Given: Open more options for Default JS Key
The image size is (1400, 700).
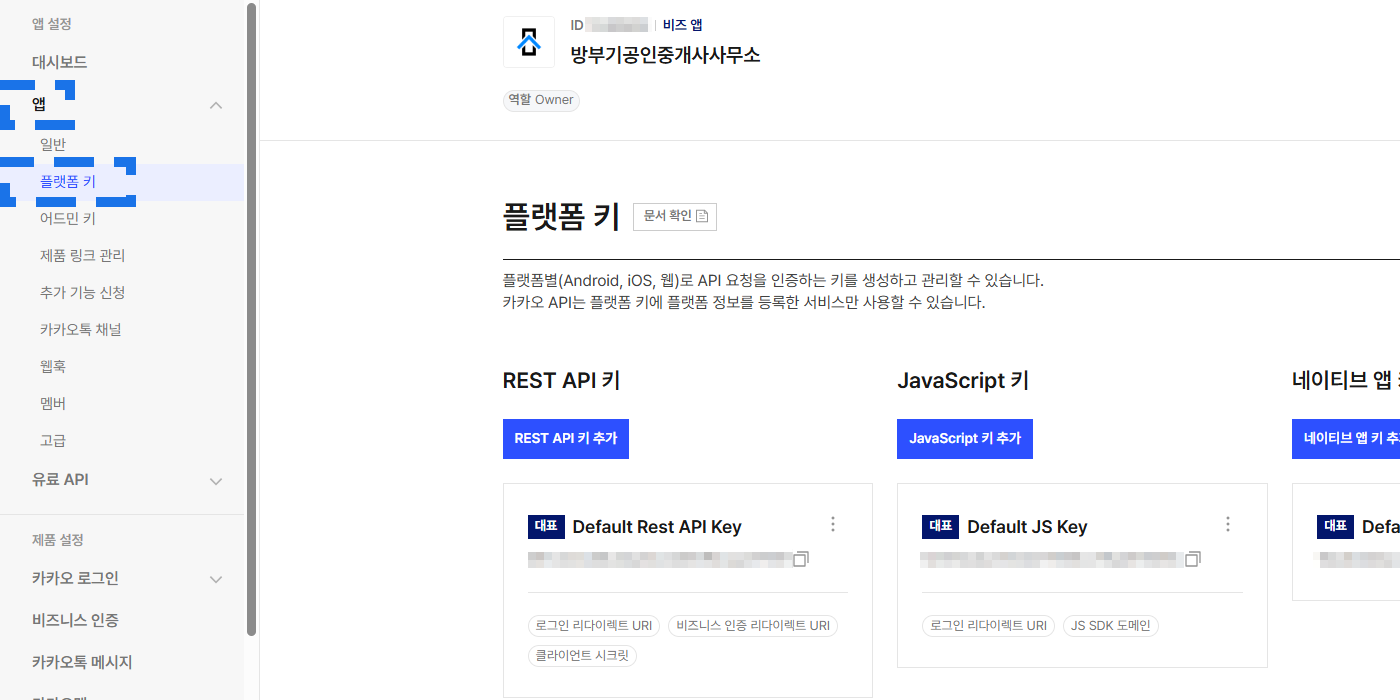Looking at the screenshot, I should [x=1228, y=525].
